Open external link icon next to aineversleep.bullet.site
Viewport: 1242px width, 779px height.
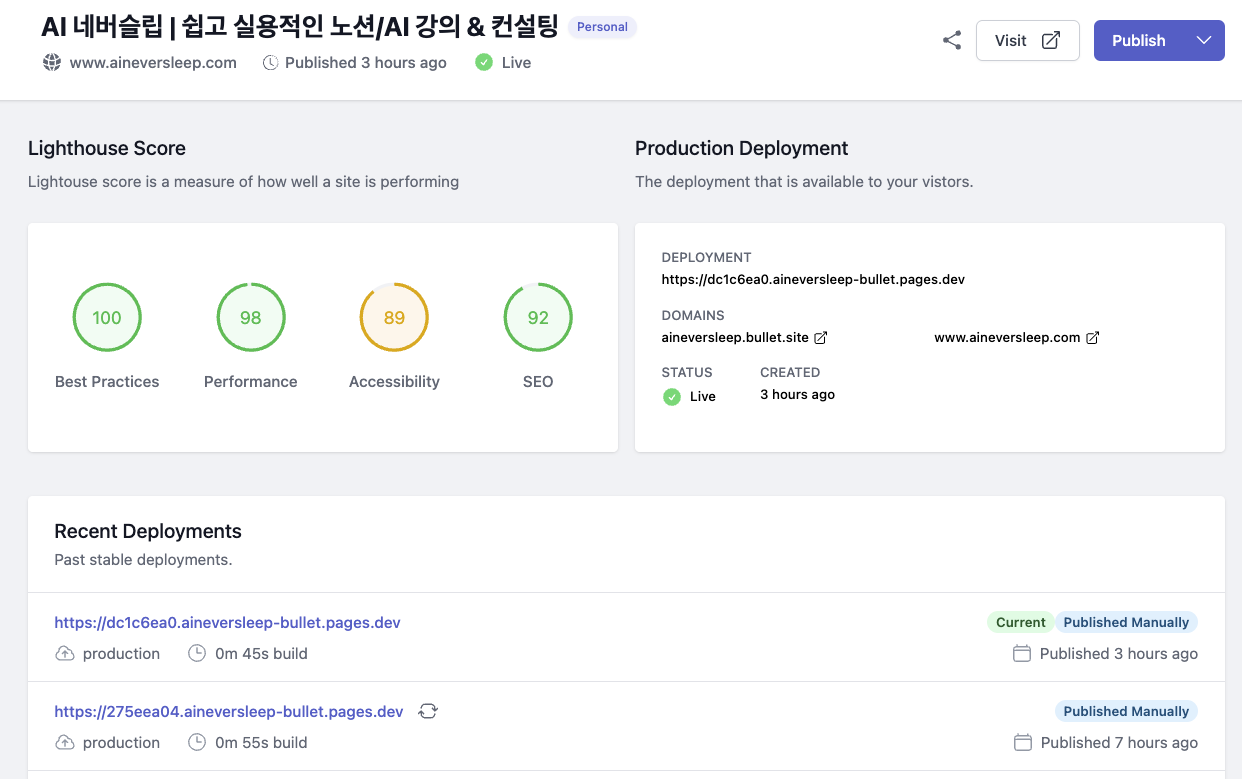pyautogui.click(x=821, y=338)
